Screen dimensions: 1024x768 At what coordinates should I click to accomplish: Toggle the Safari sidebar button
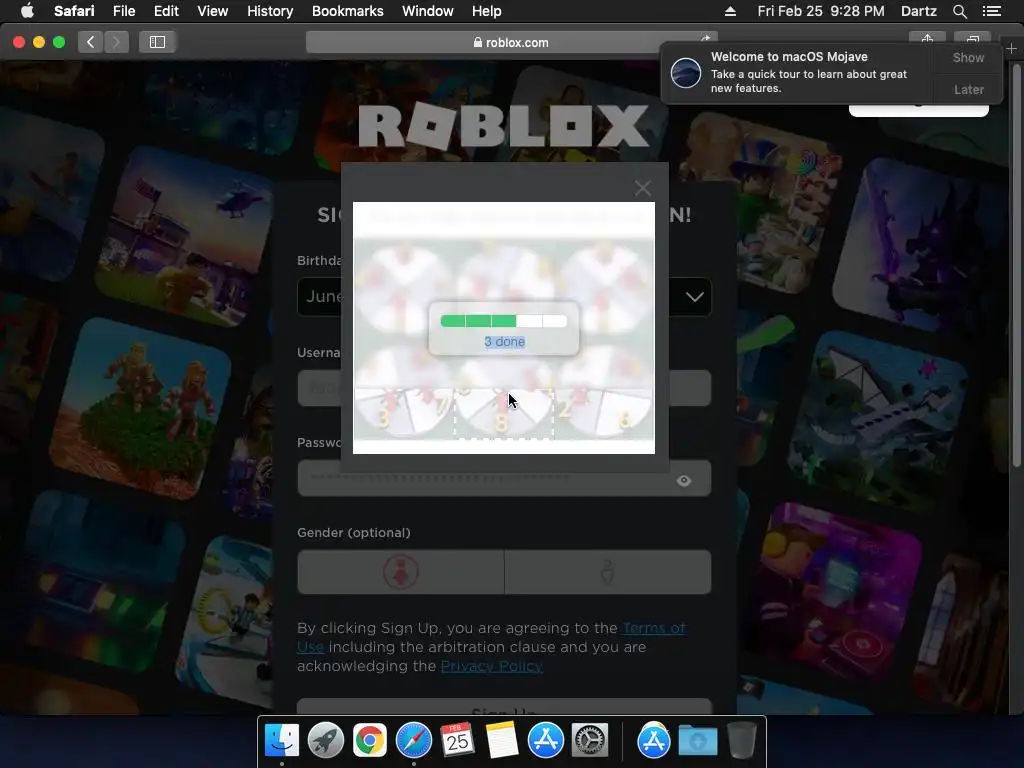pos(157,42)
